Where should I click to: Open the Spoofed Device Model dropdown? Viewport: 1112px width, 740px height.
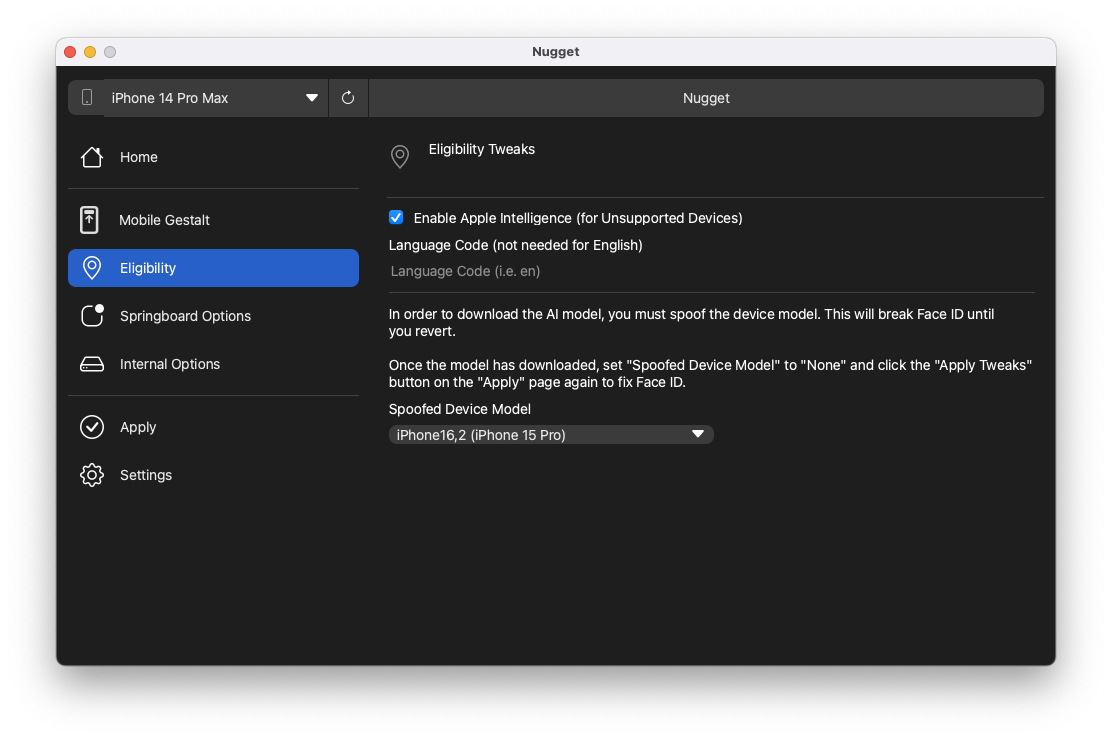551,435
